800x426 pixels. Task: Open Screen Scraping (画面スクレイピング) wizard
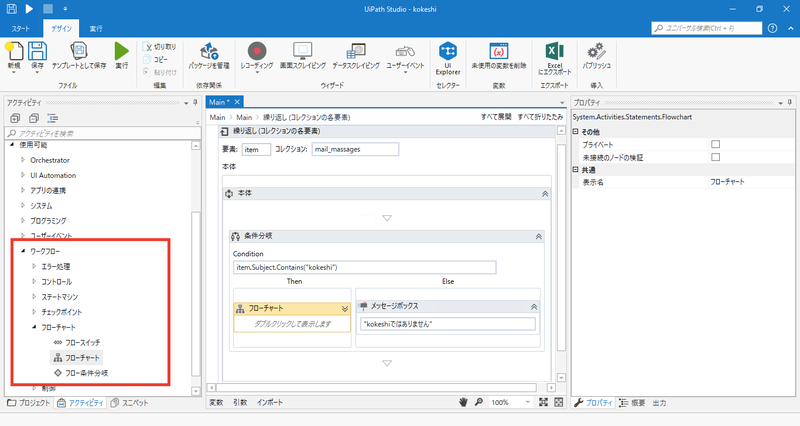click(x=303, y=51)
